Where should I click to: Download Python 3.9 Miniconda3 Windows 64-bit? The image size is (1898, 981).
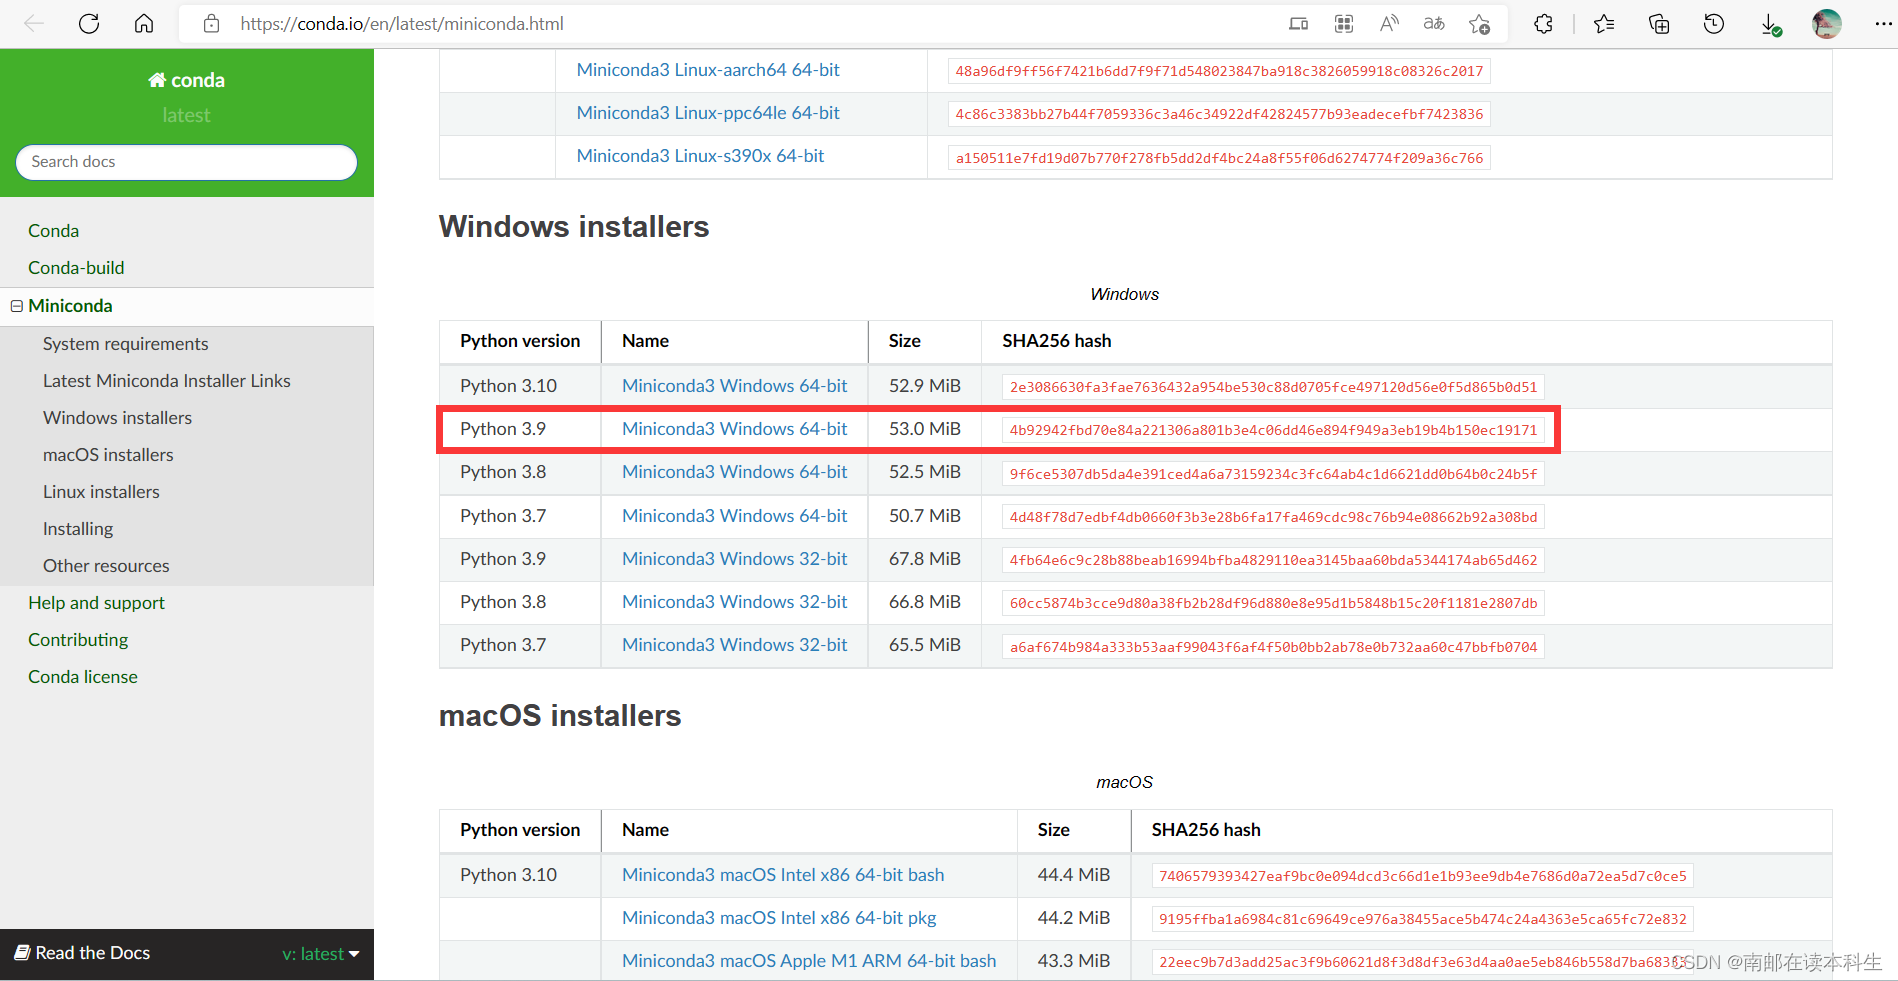pos(734,429)
